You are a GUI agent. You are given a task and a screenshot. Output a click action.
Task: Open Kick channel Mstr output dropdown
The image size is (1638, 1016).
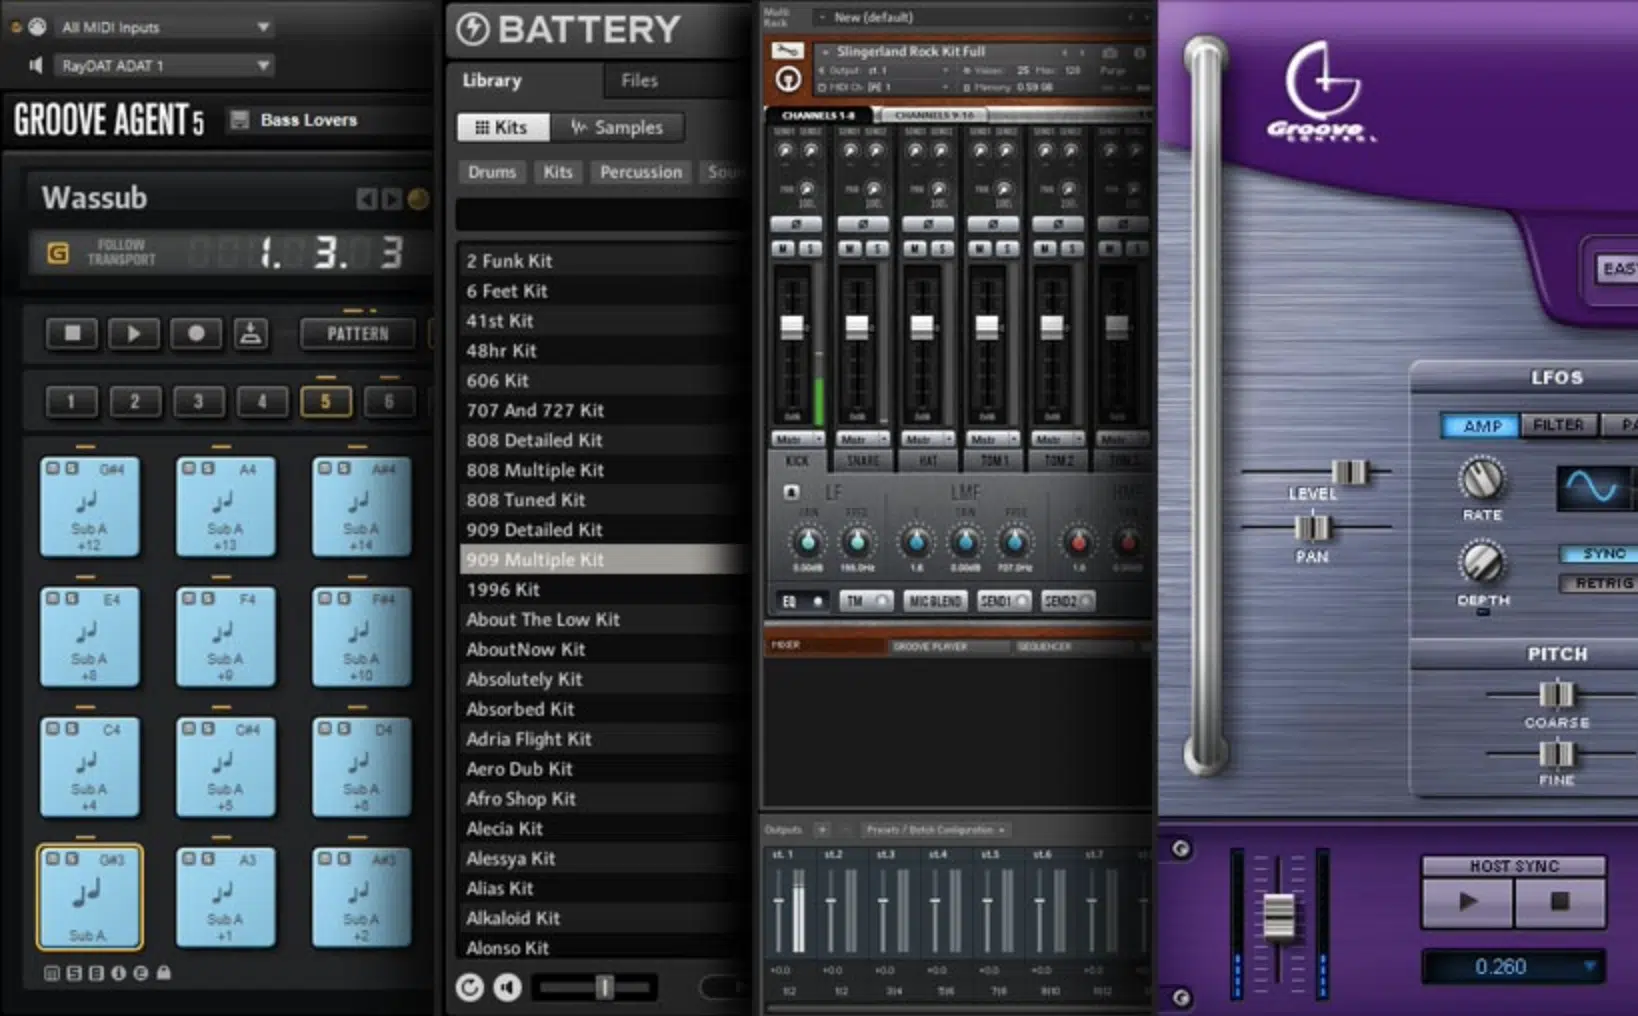(x=797, y=439)
